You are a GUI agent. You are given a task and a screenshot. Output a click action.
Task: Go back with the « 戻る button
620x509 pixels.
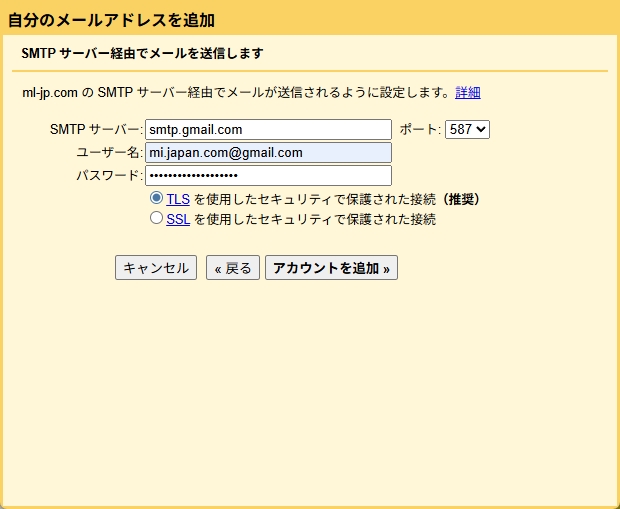click(233, 268)
